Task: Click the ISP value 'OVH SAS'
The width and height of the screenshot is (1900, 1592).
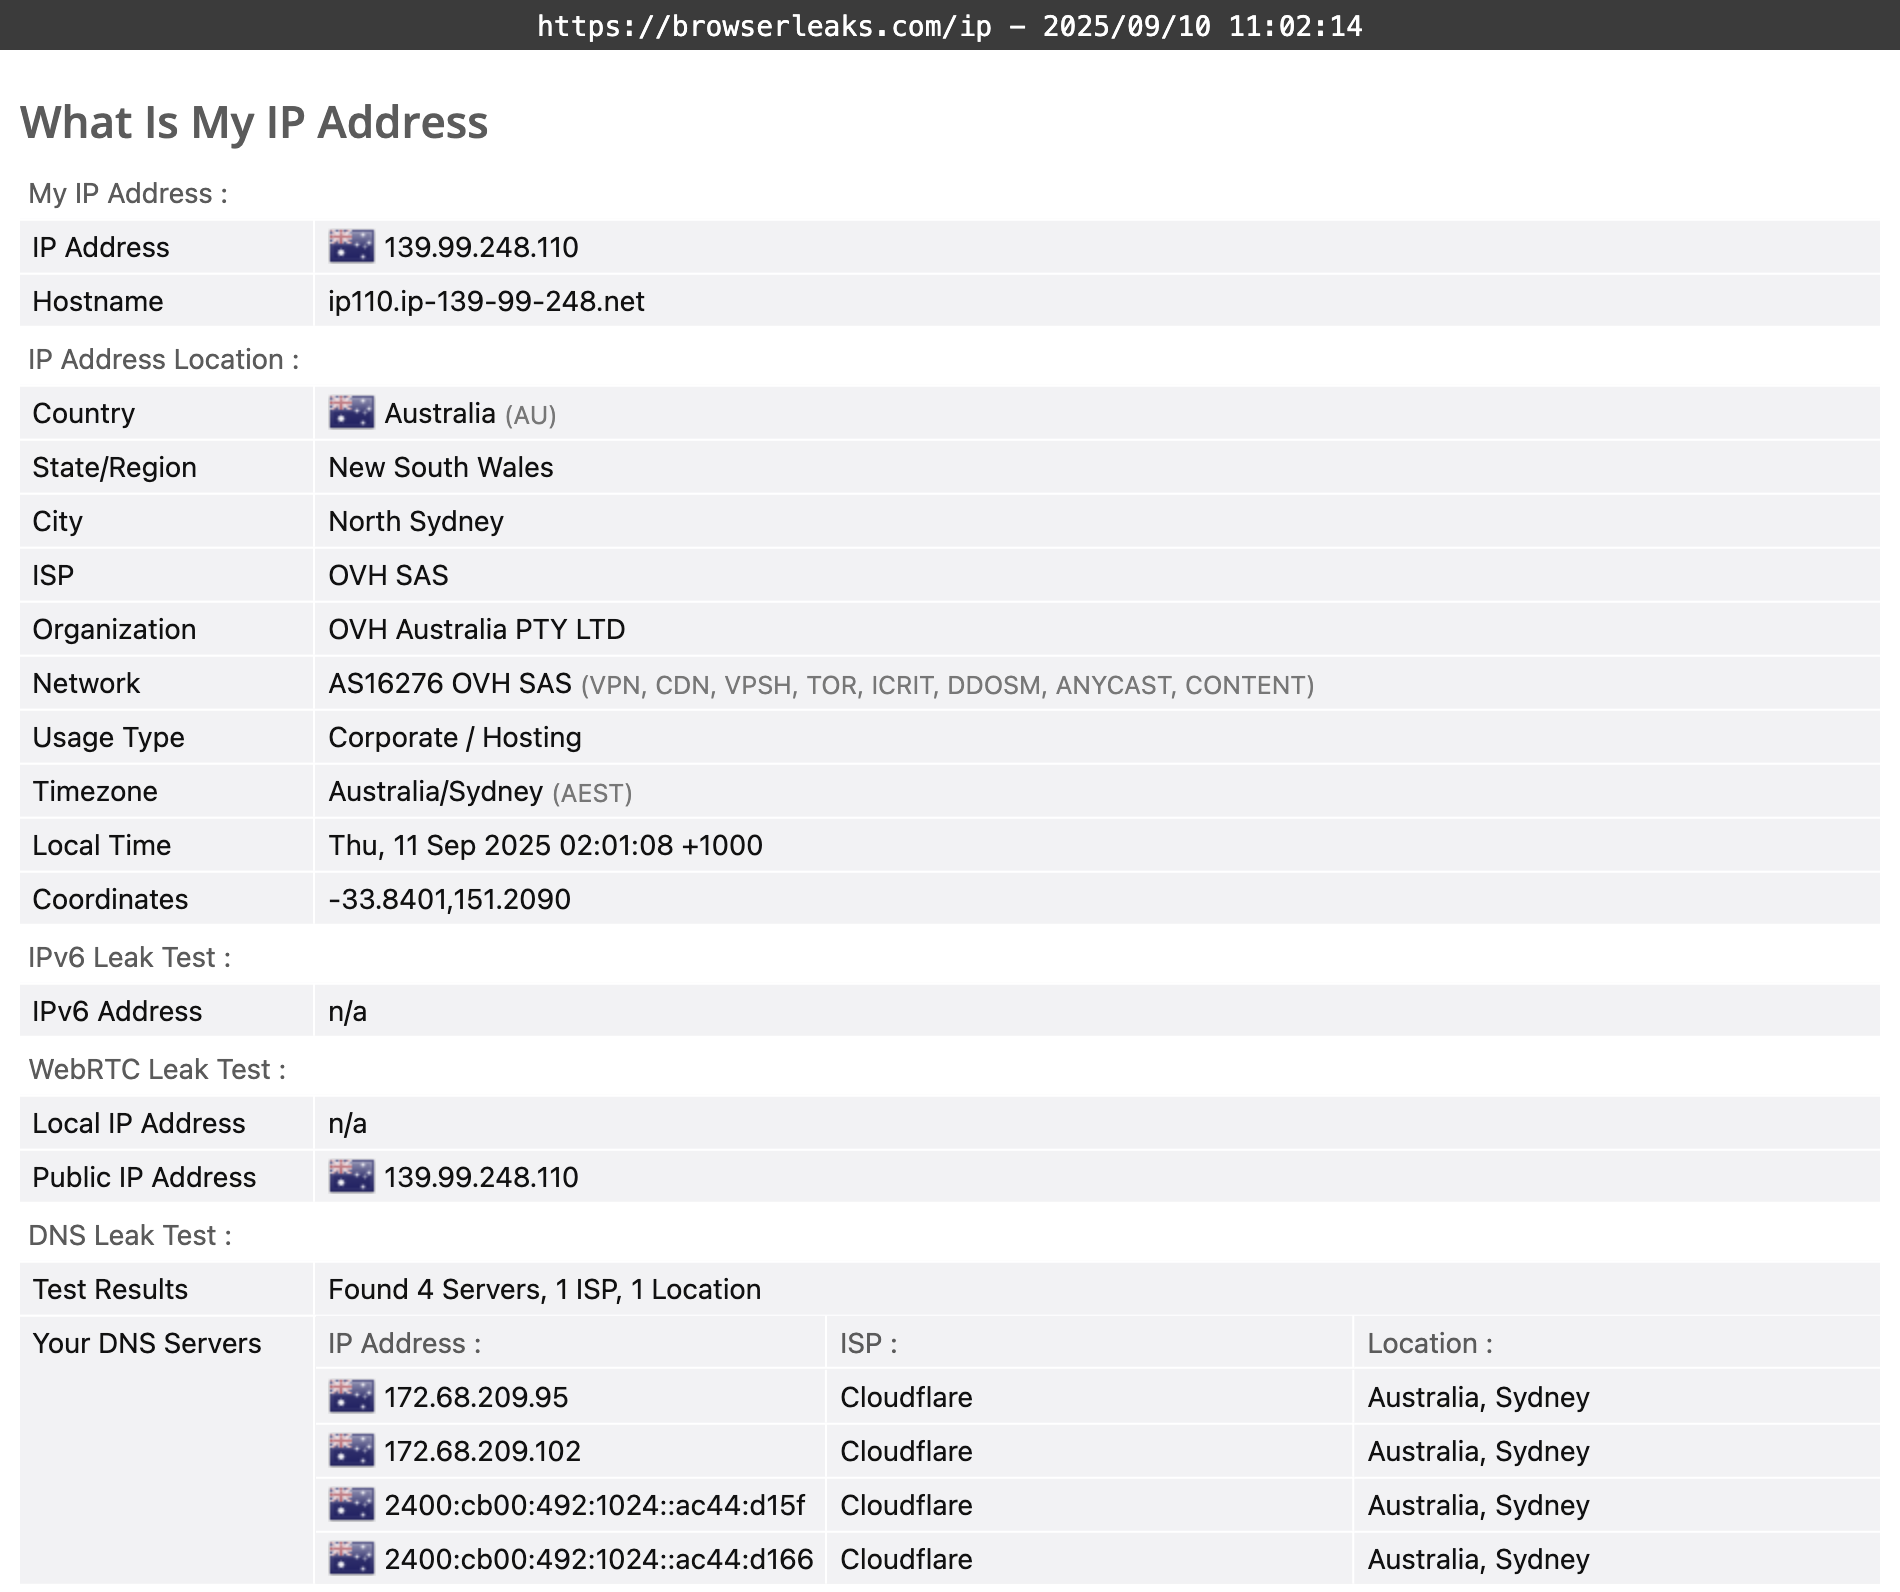Action: (388, 575)
